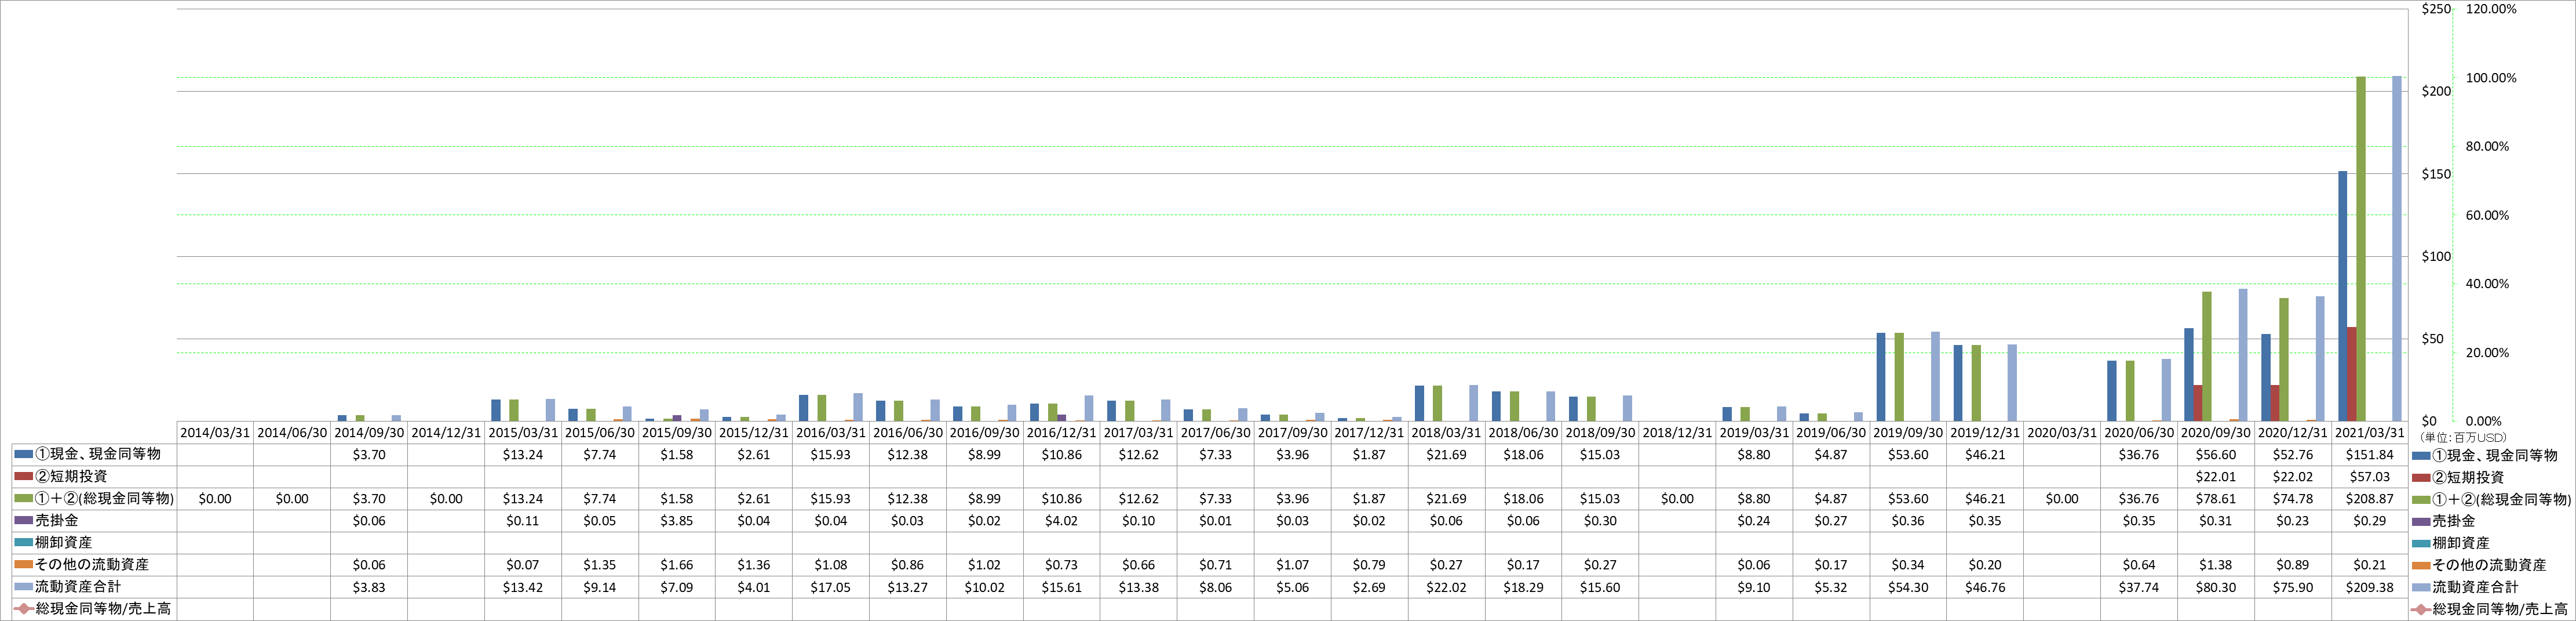Click the 2016/12/31 date column header

(1061, 433)
